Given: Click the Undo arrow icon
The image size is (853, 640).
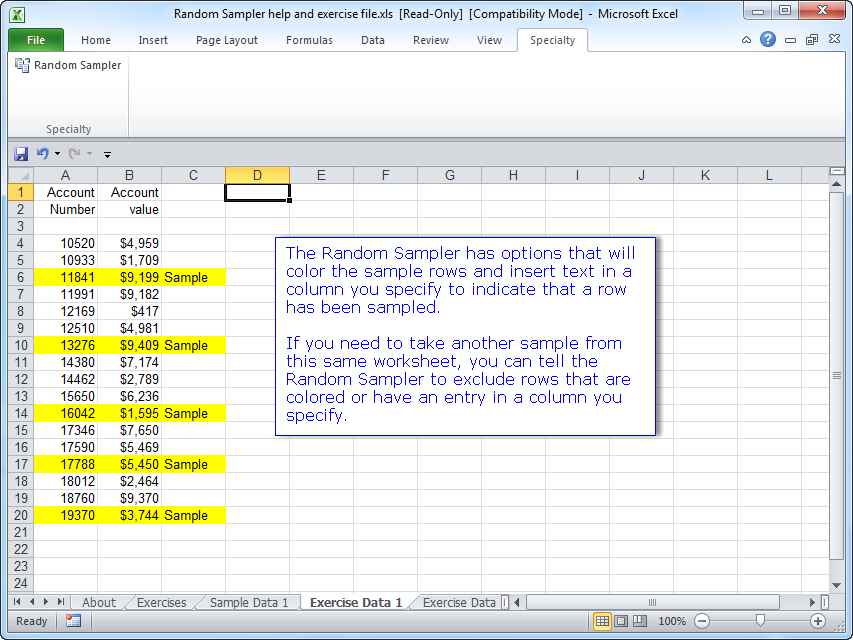Looking at the screenshot, I should [x=42, y=154].
